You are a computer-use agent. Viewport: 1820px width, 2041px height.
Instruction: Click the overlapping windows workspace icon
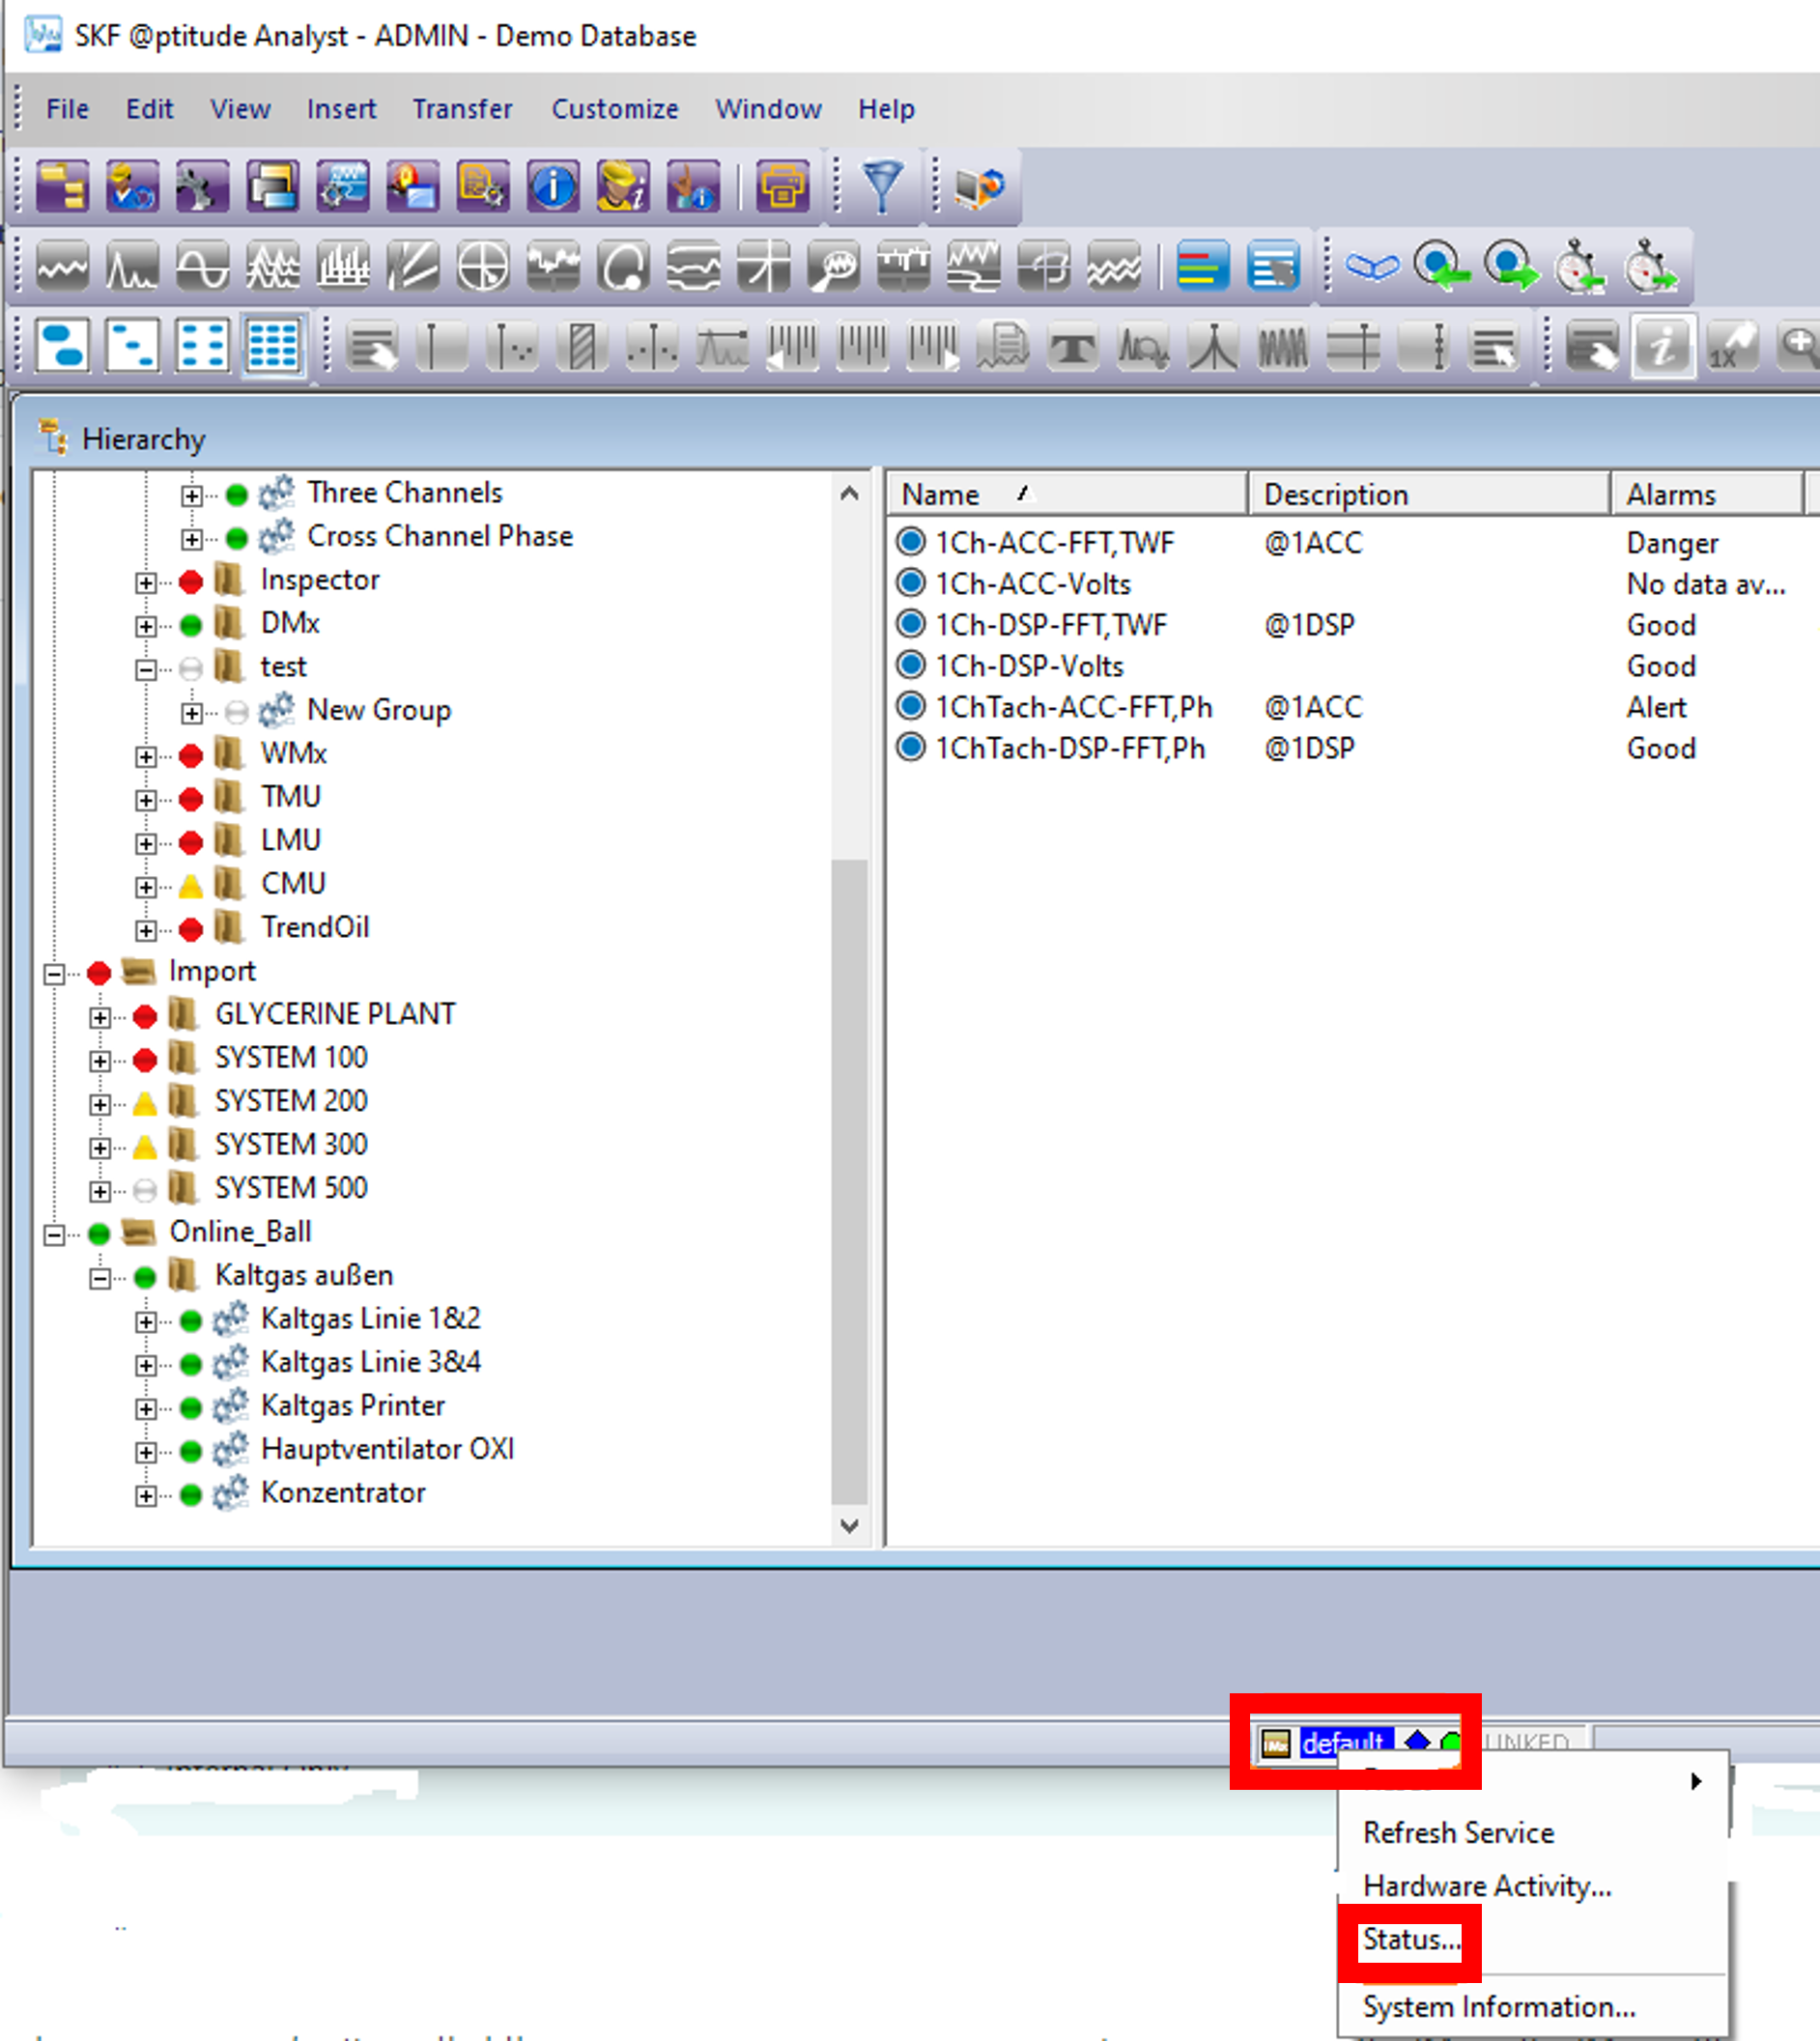[272, 186]
